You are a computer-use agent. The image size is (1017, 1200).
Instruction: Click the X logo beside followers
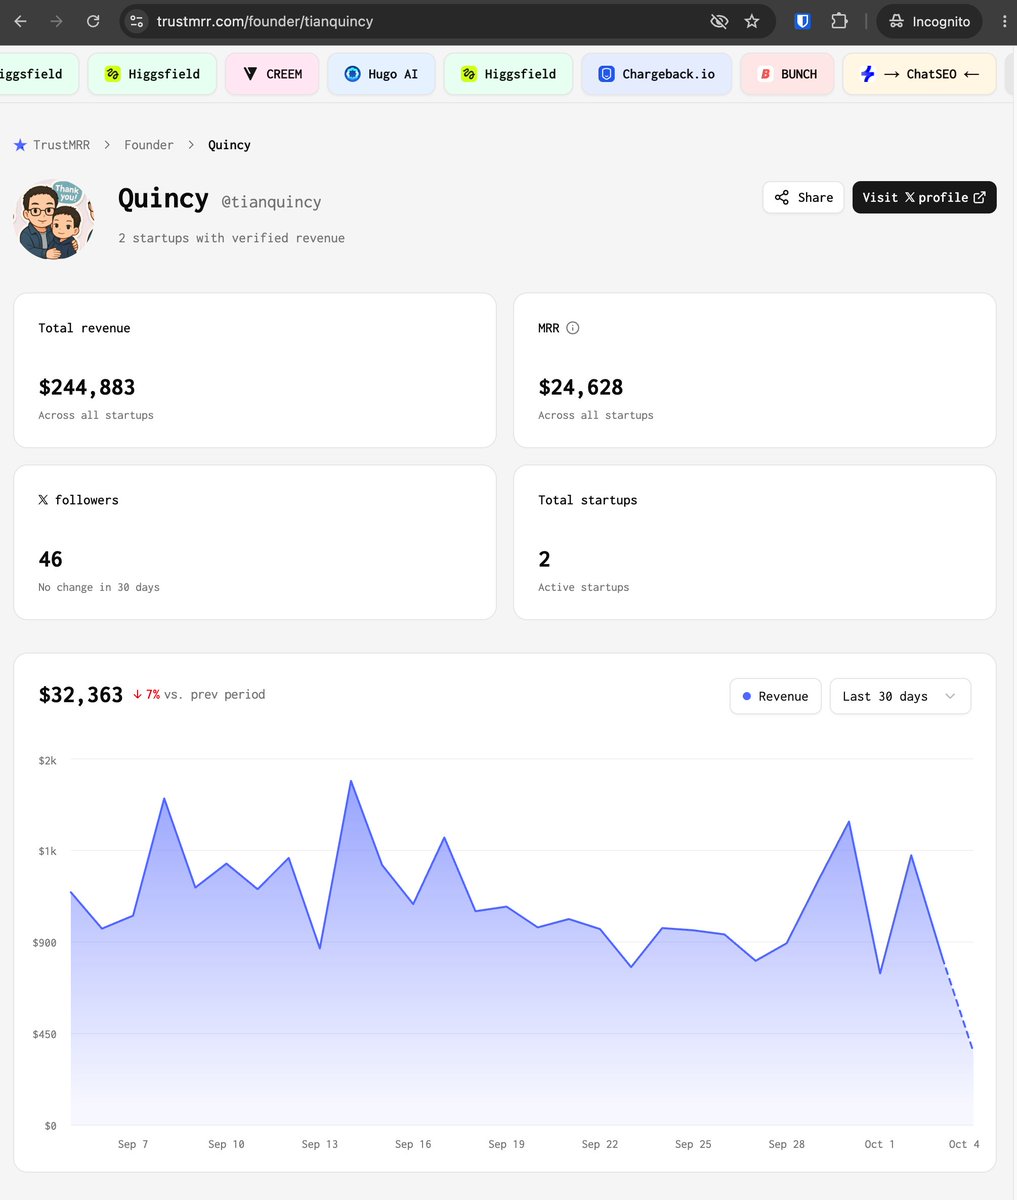(x=43, y=500)
